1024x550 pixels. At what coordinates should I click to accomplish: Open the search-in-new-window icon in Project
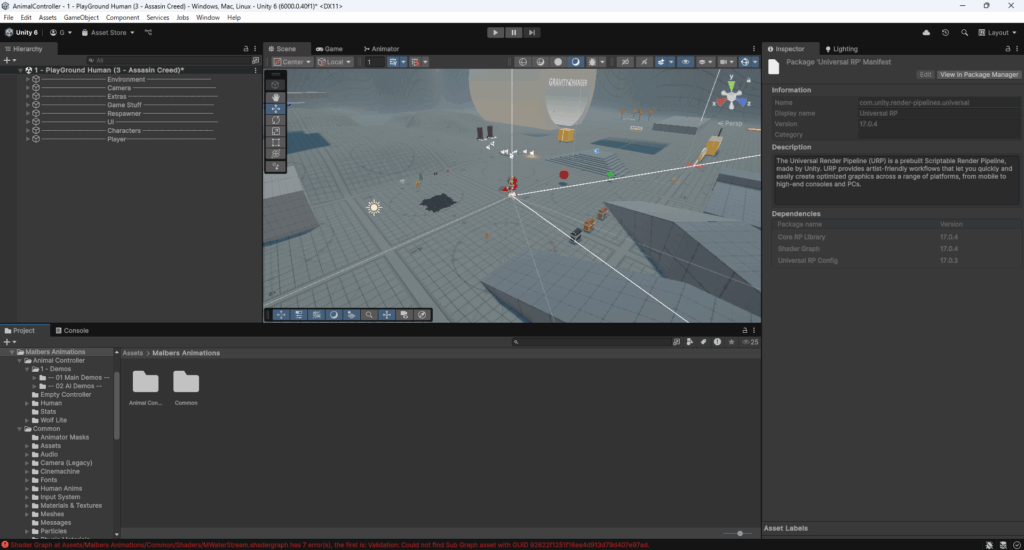point(676,342)
